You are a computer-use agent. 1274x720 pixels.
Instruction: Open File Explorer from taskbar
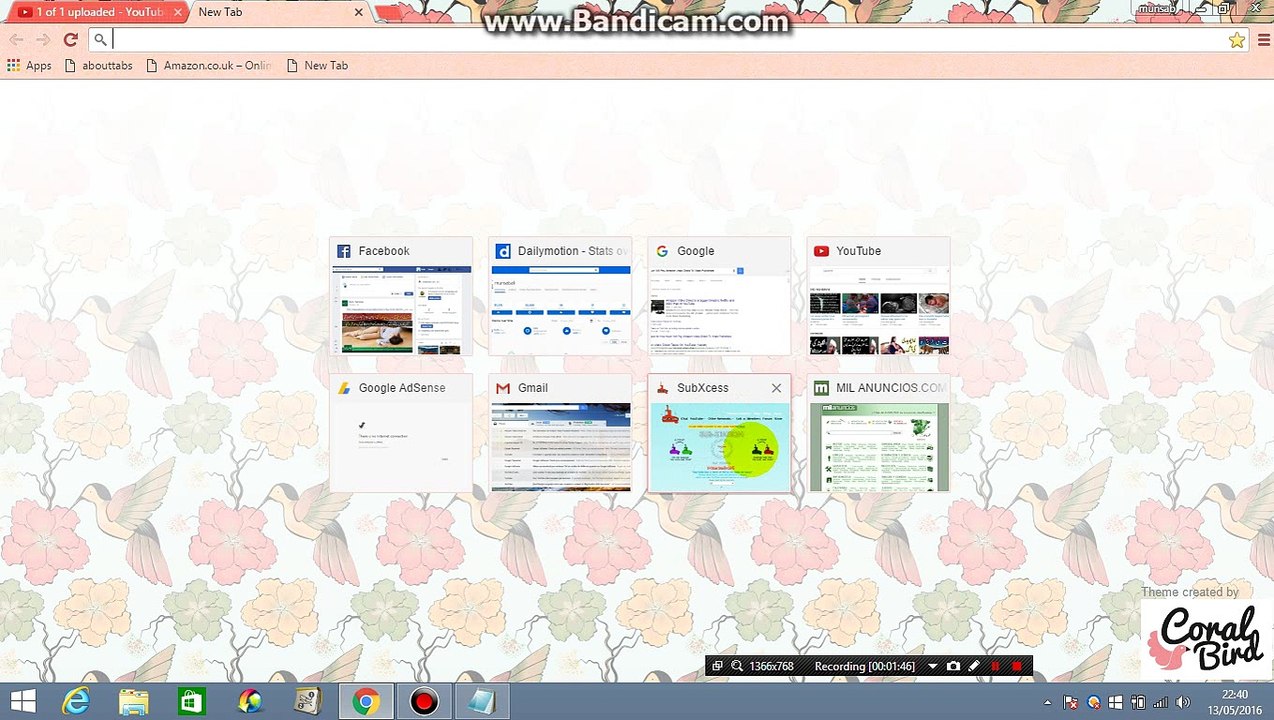point(134,702)
